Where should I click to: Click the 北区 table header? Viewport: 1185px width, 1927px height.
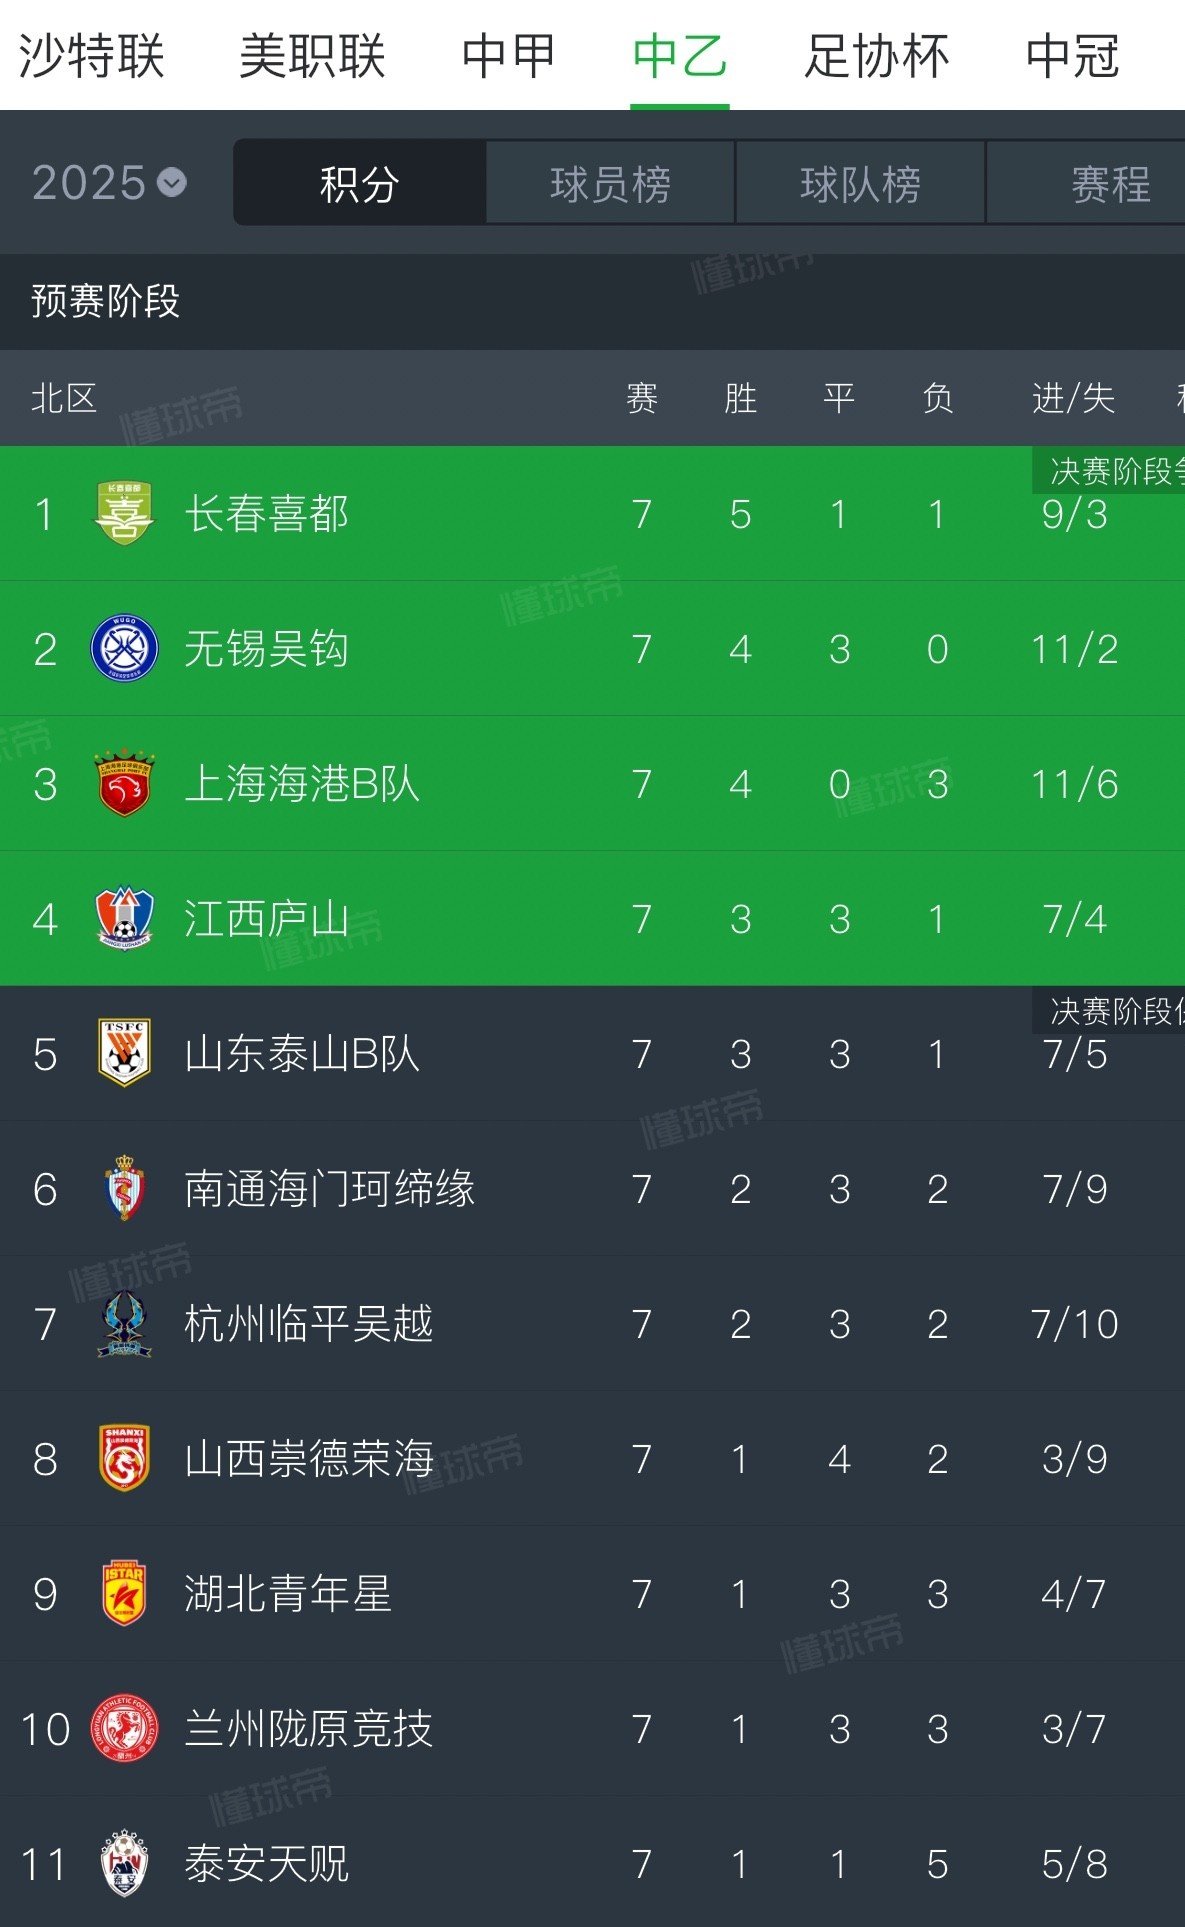63,398
